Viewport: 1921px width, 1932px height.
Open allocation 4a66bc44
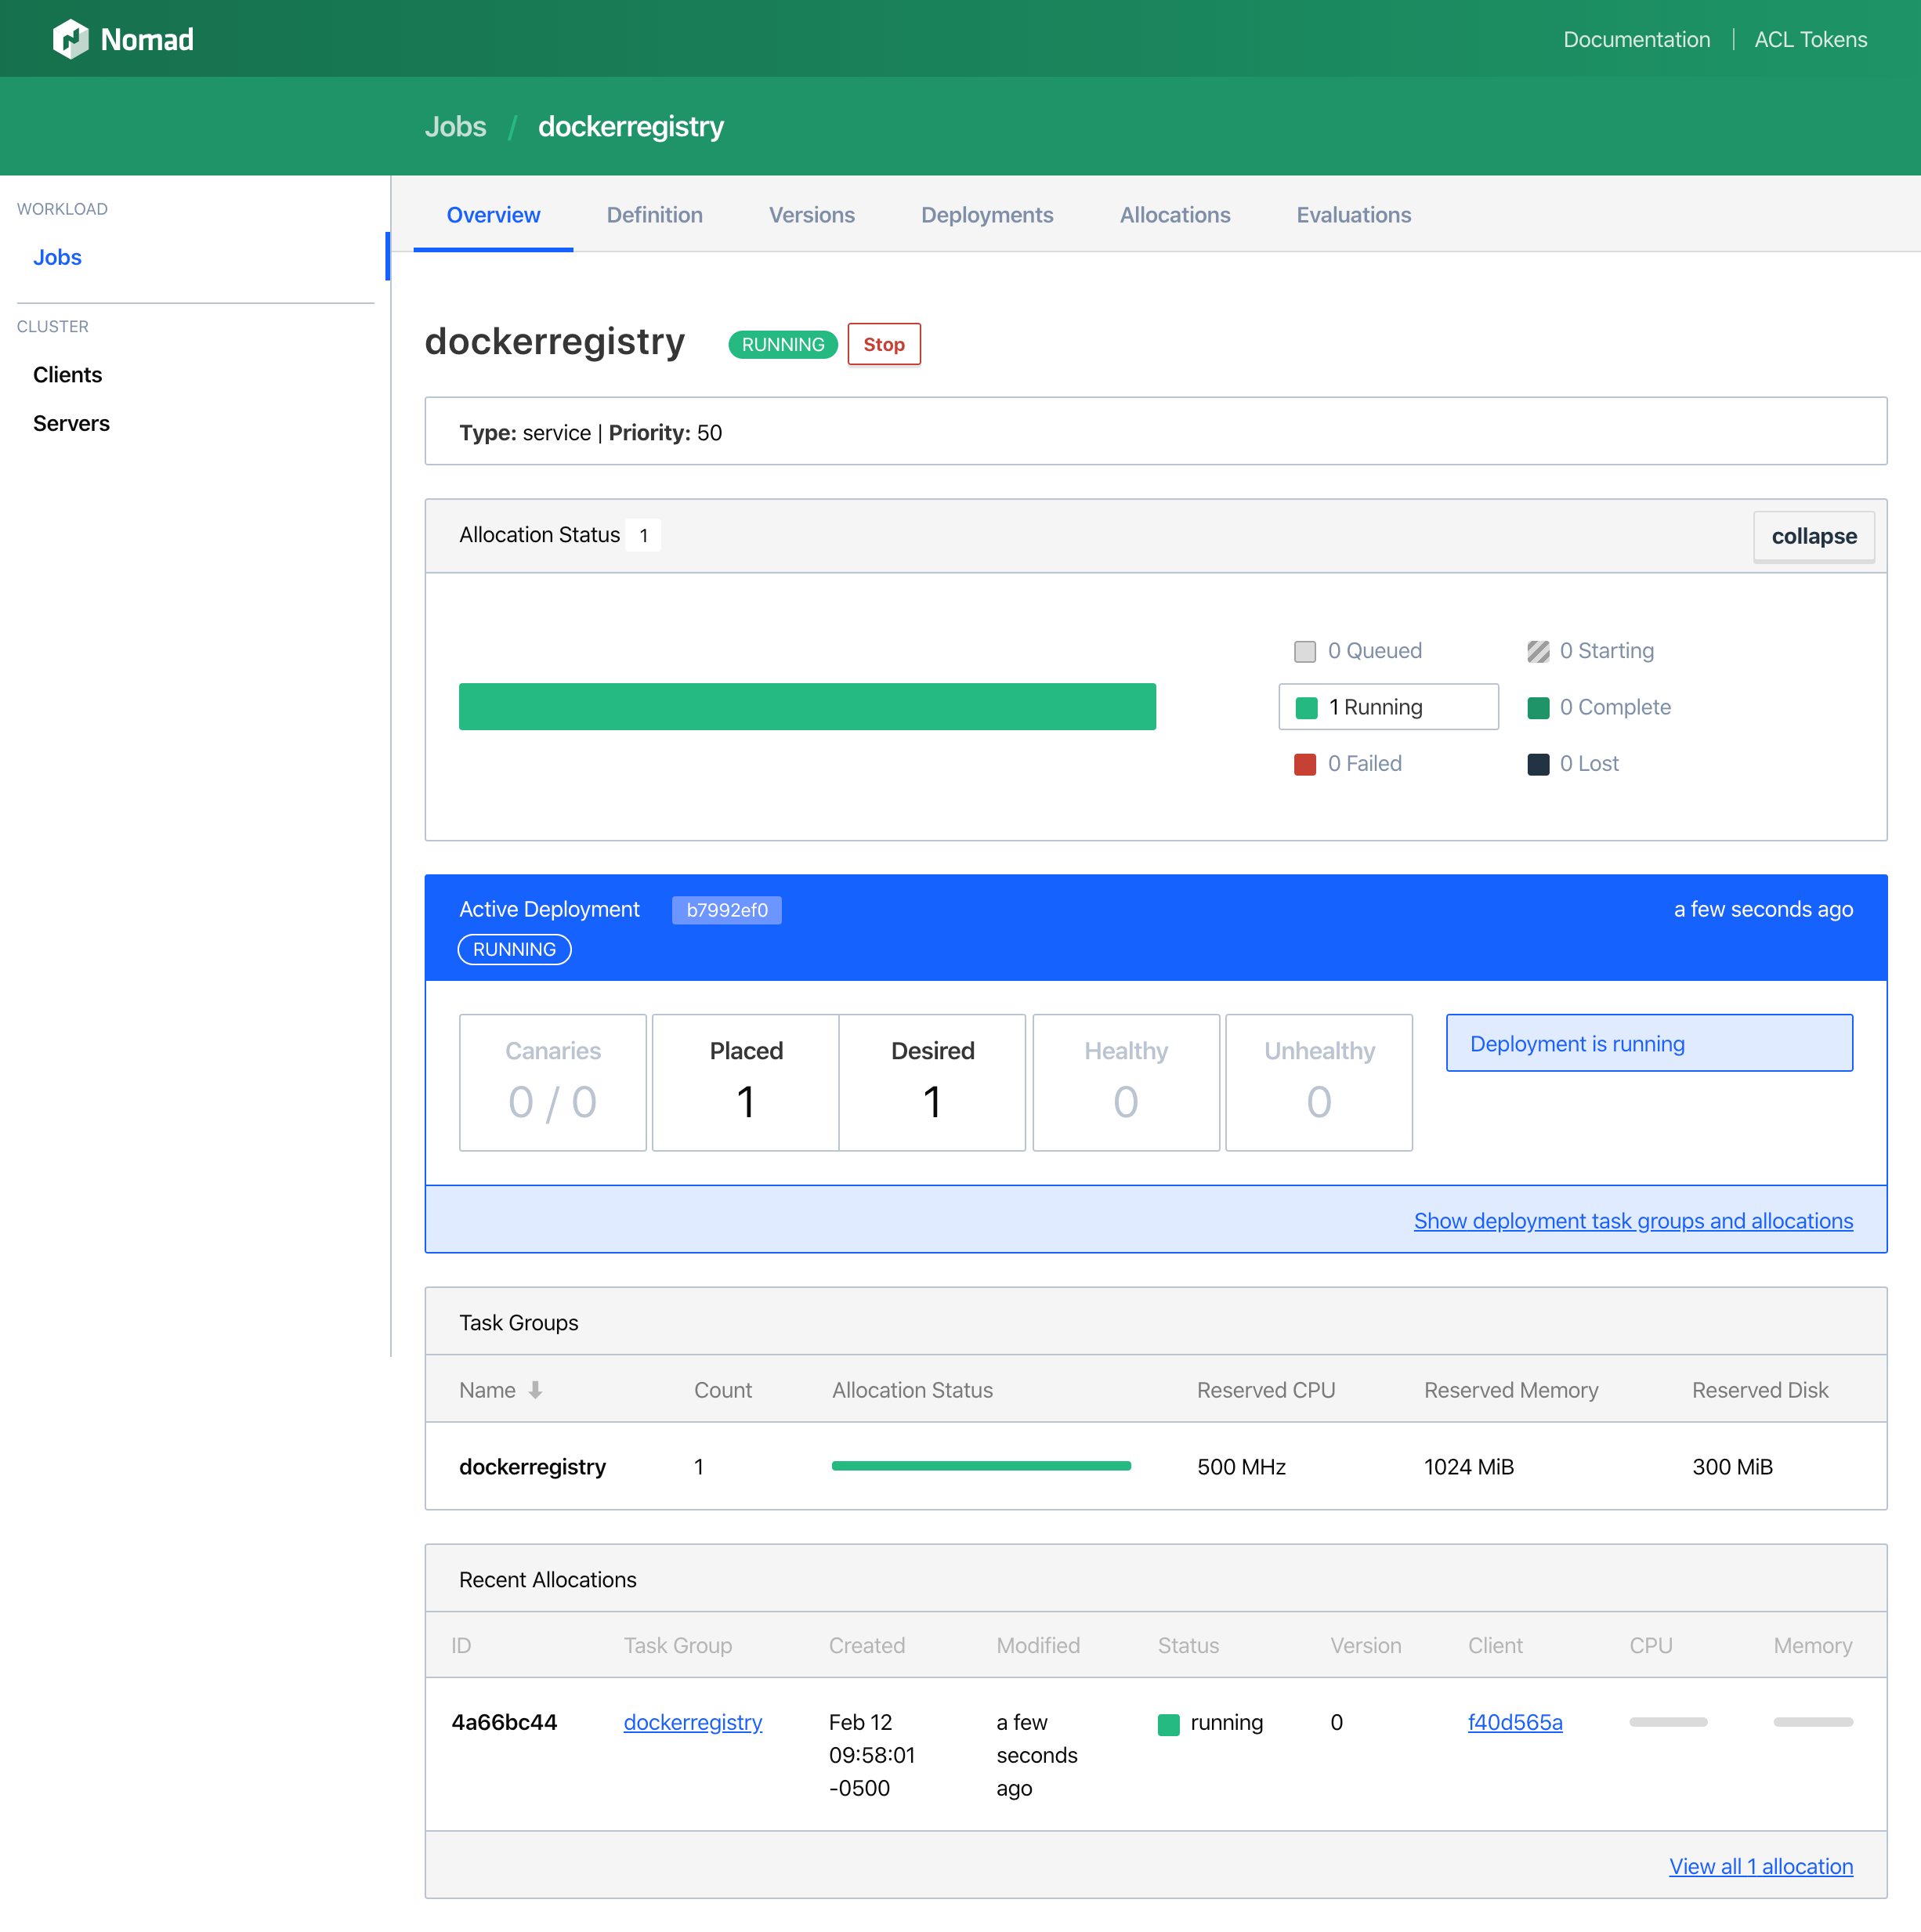pos(504,1722)
